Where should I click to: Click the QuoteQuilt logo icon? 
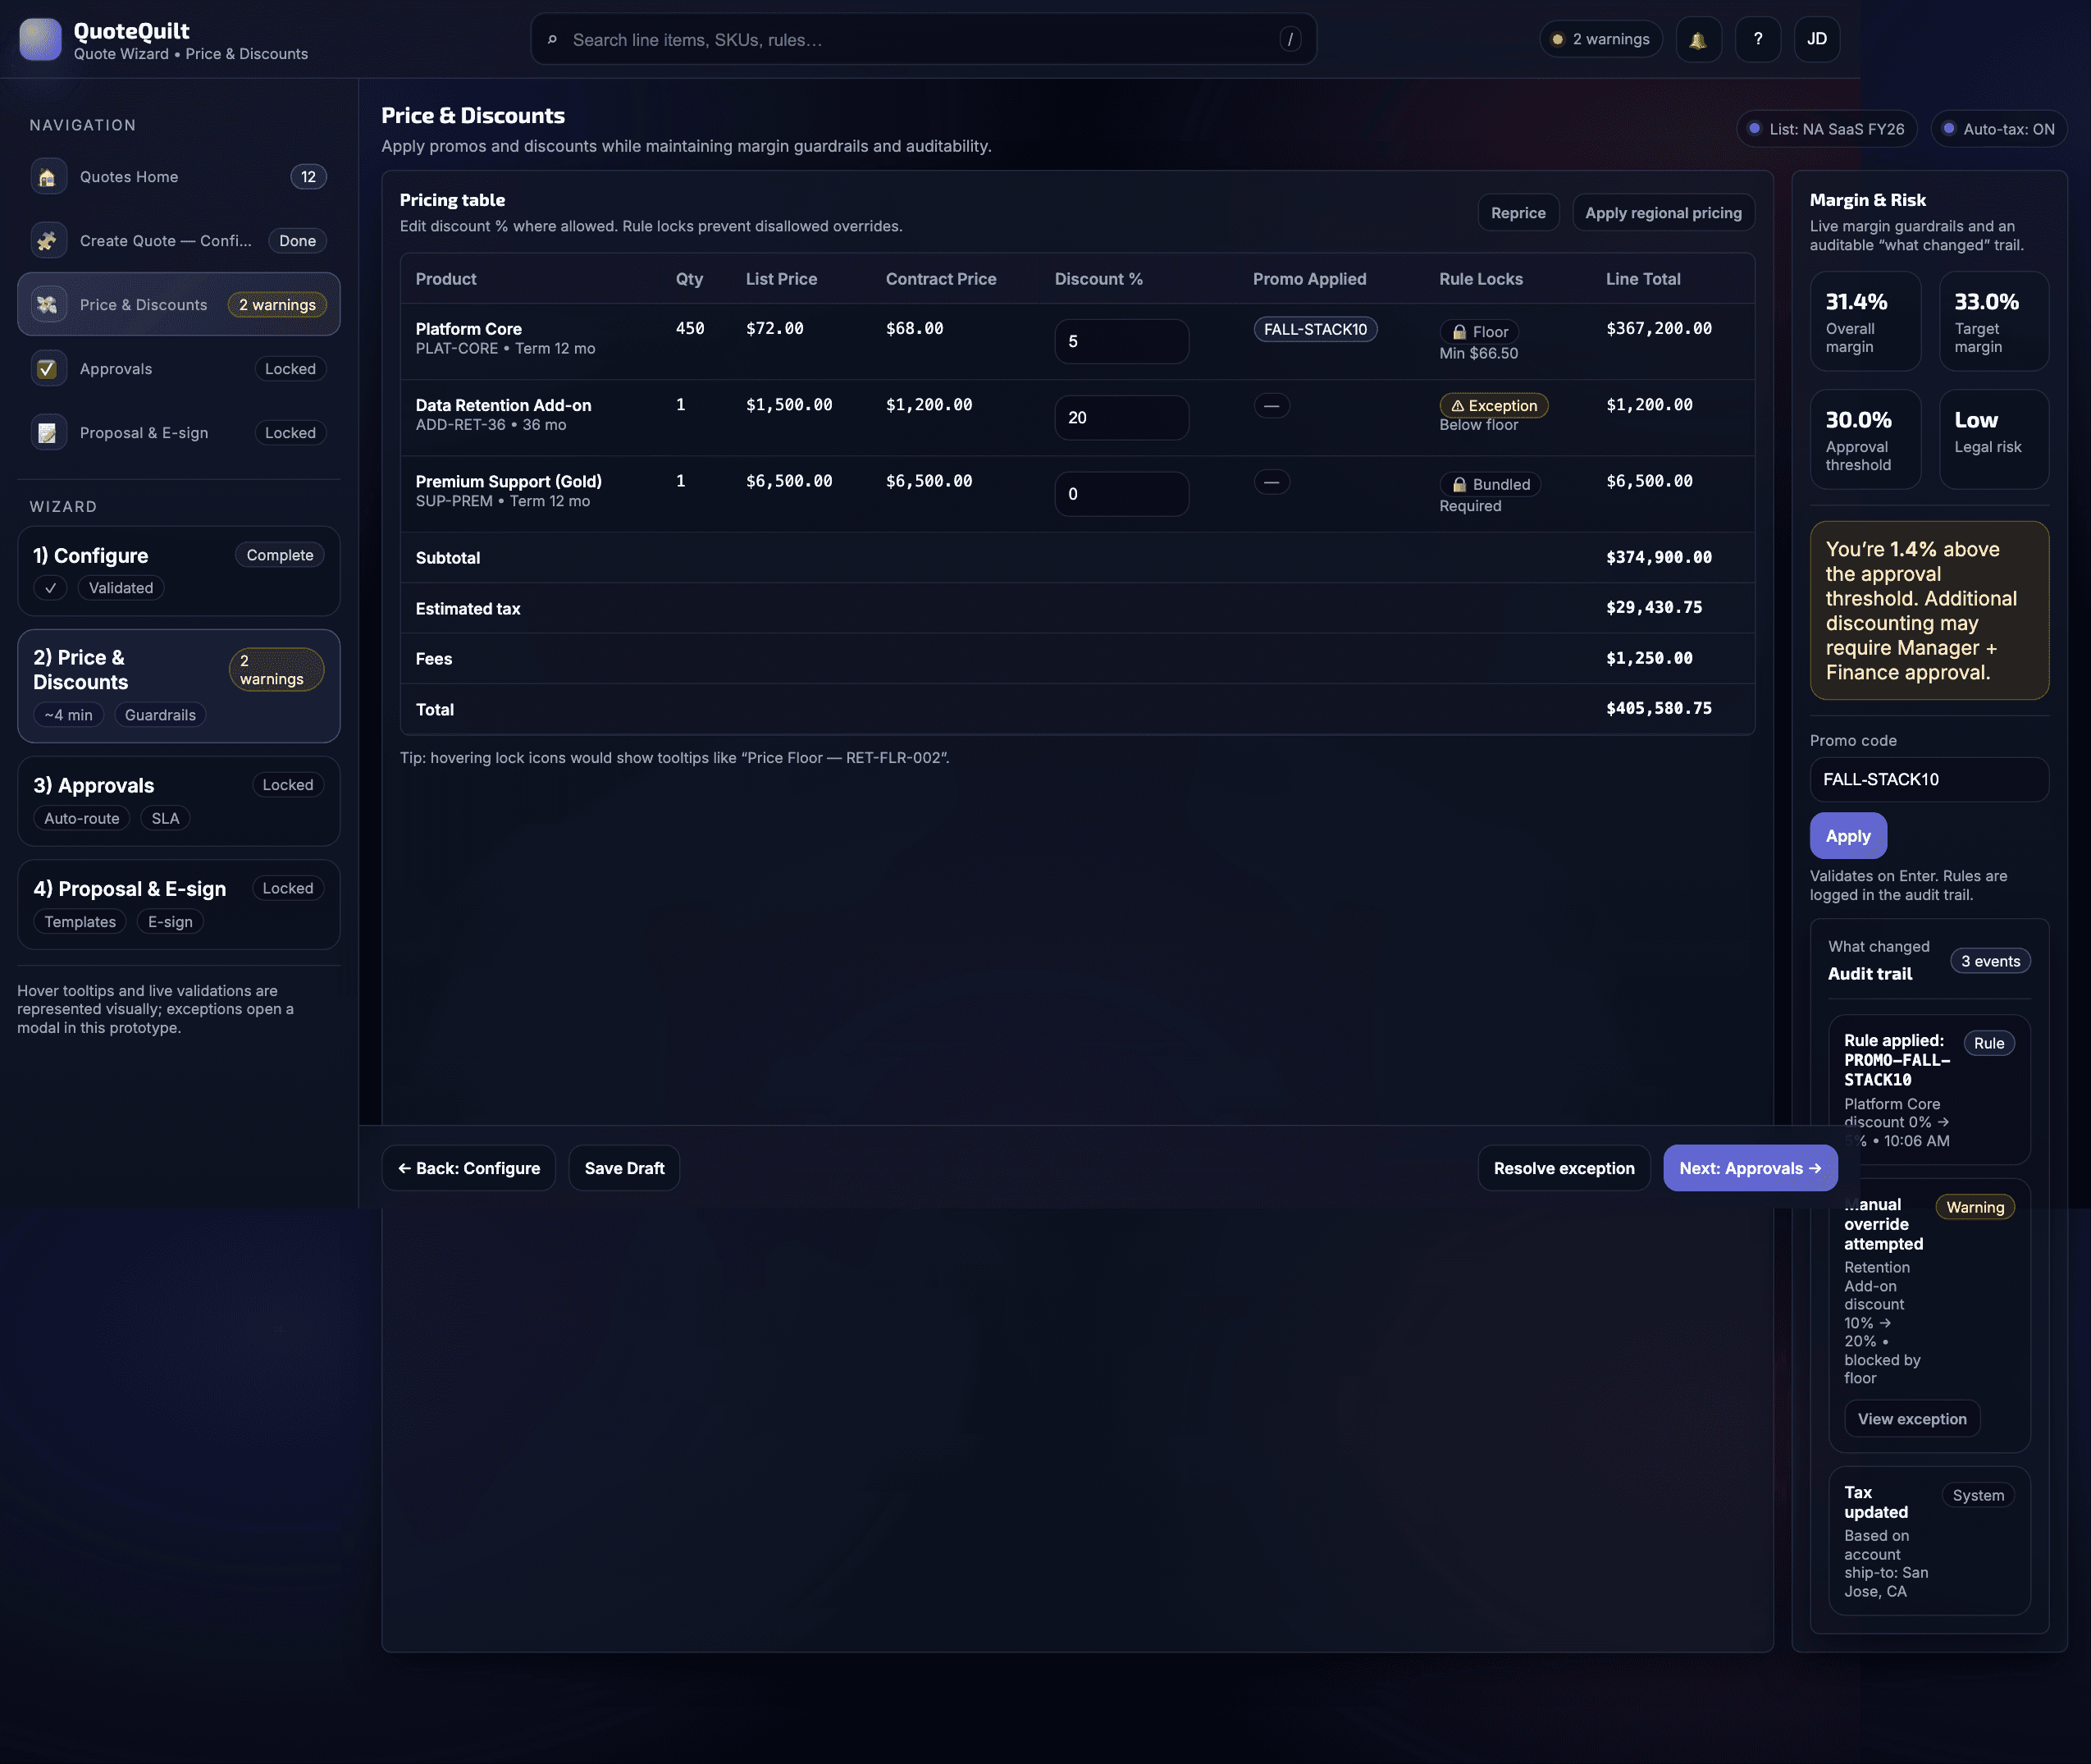[x=40, y=40]
